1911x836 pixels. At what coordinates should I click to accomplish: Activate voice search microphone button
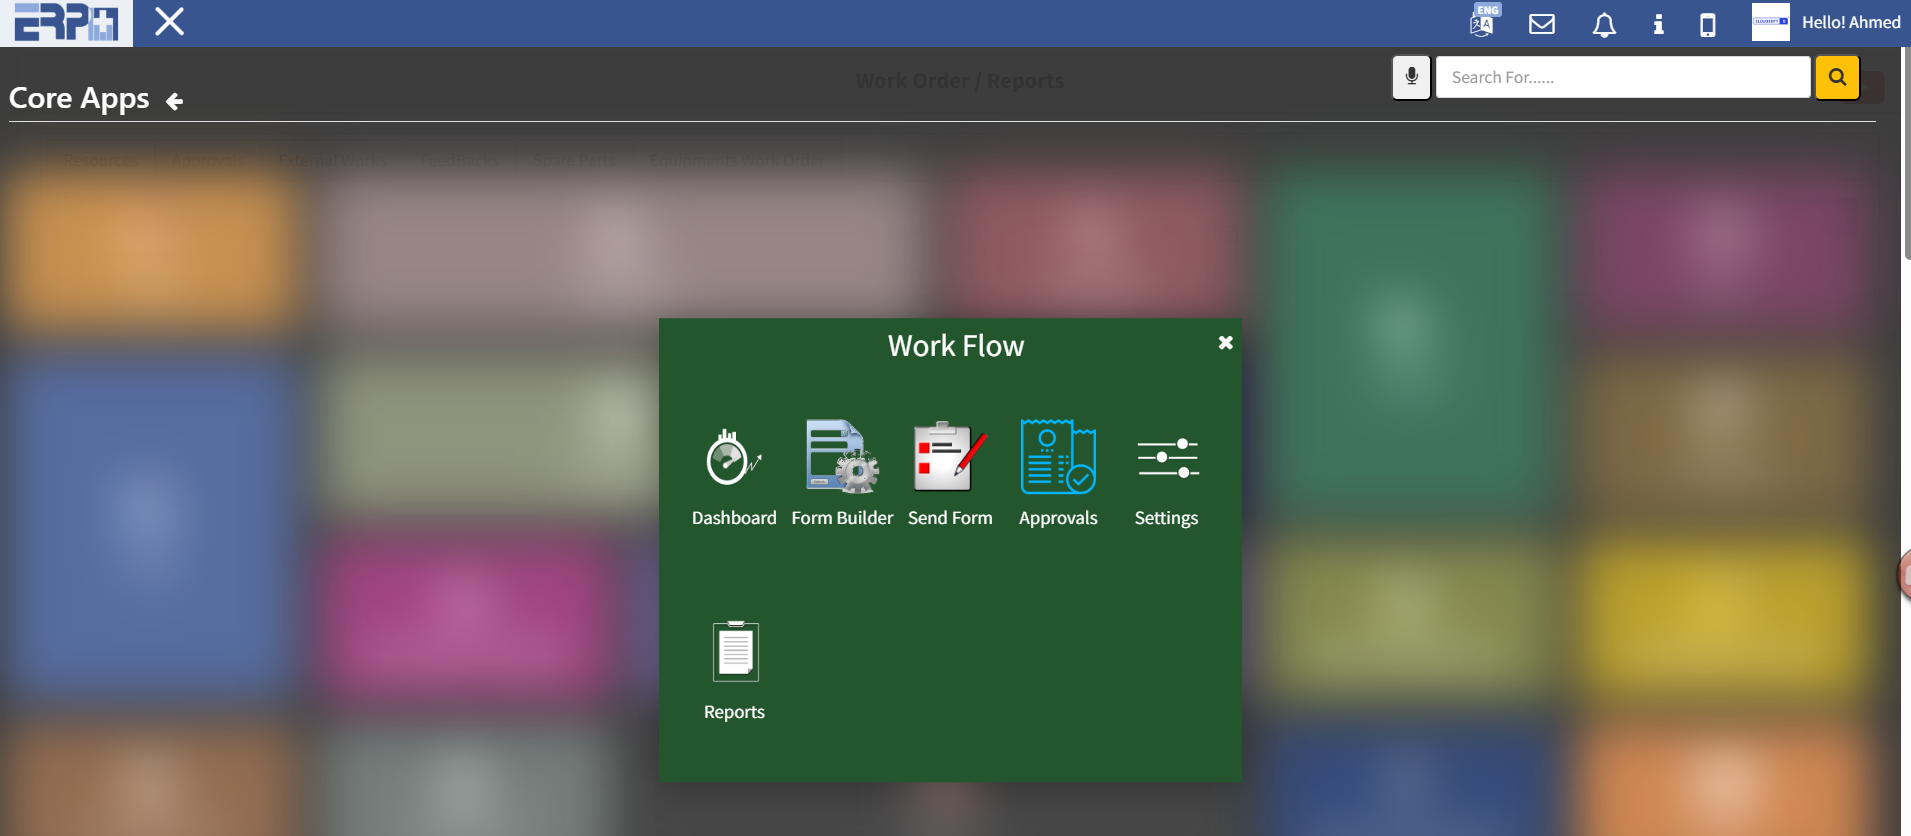tap(1411, 77)
